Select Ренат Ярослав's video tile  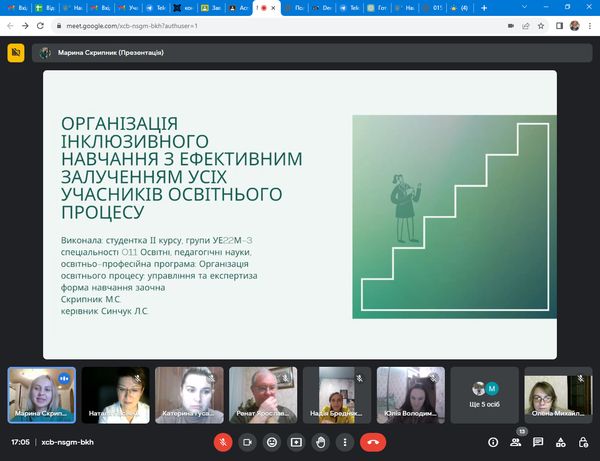263,394
